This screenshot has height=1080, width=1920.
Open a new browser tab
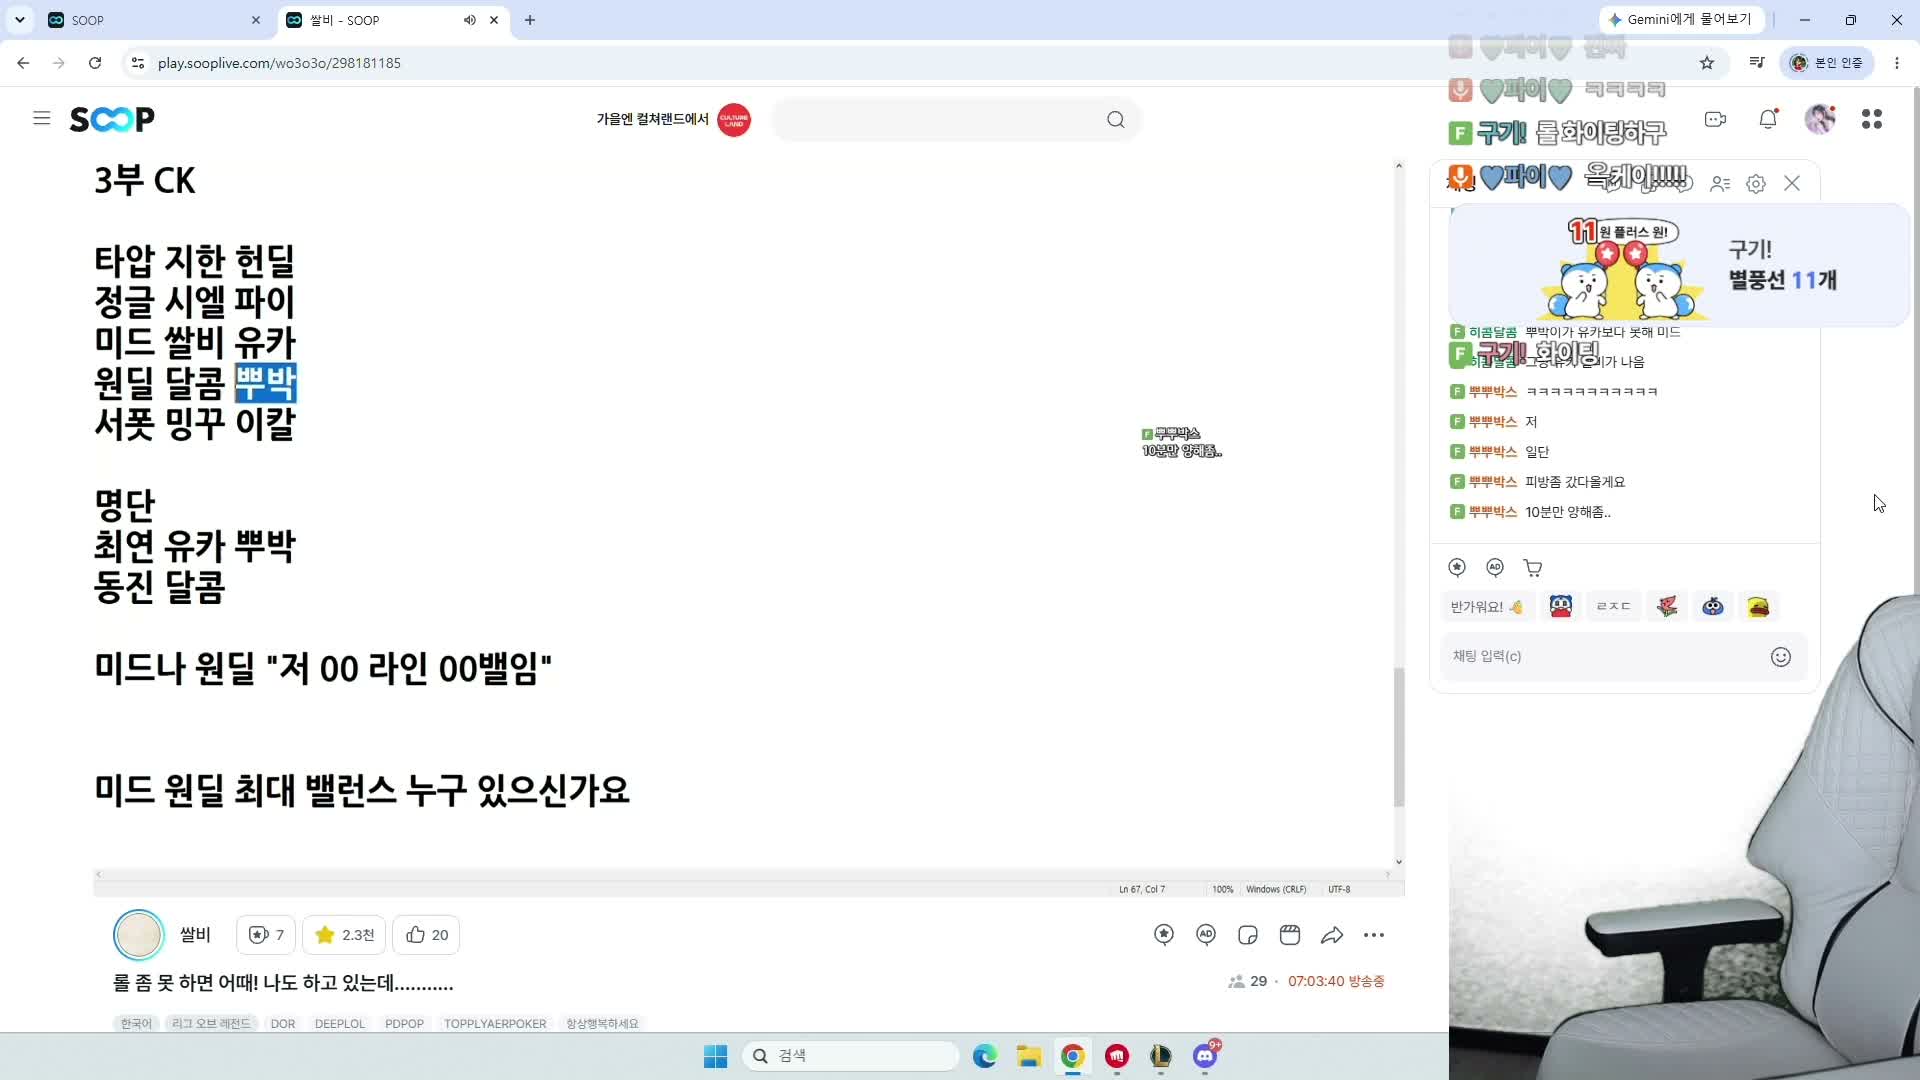(x=530, y=20)
